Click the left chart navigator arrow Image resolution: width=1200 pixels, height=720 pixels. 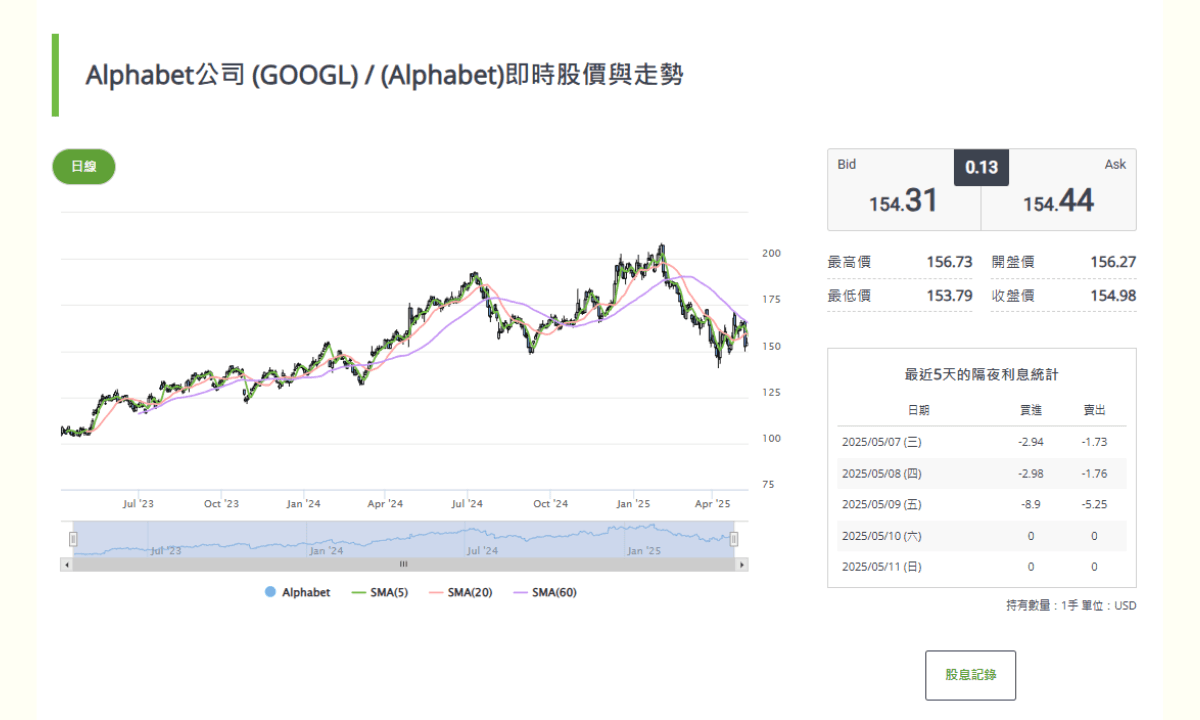tap(66, 564)
